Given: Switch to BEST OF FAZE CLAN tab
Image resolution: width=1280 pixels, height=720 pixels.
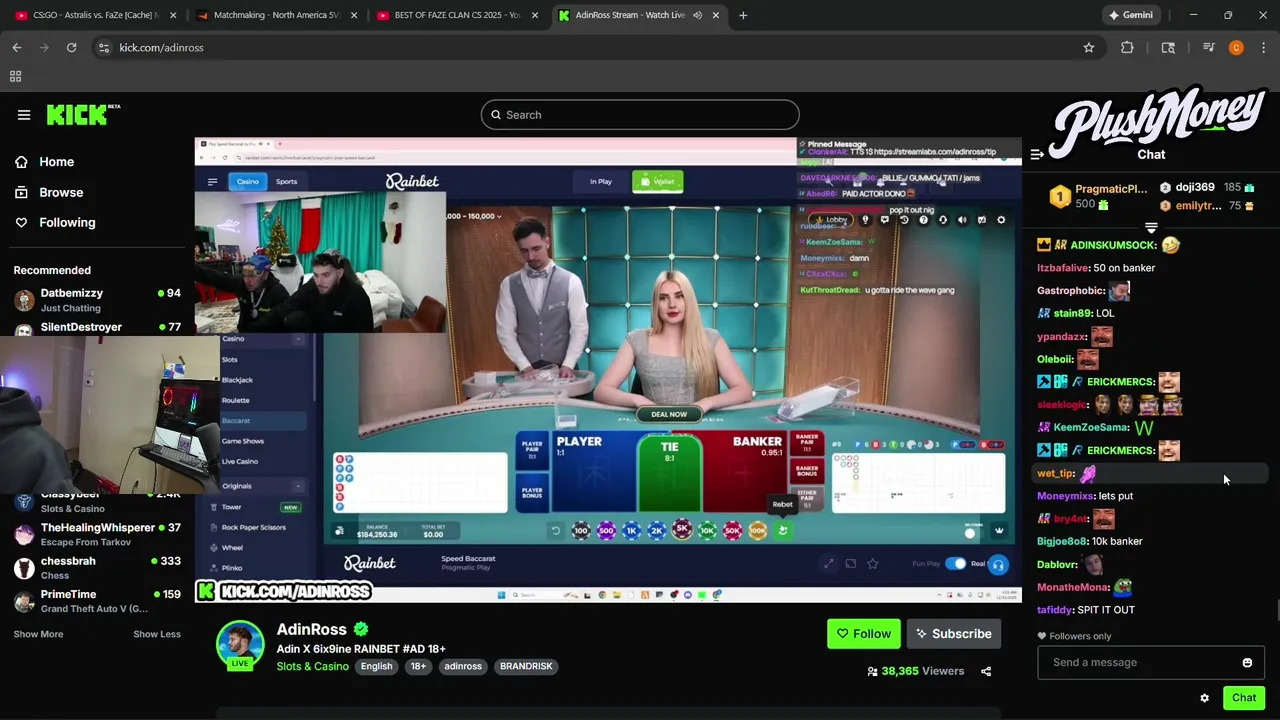Looking at the screenshot, I should coord(457,15).
